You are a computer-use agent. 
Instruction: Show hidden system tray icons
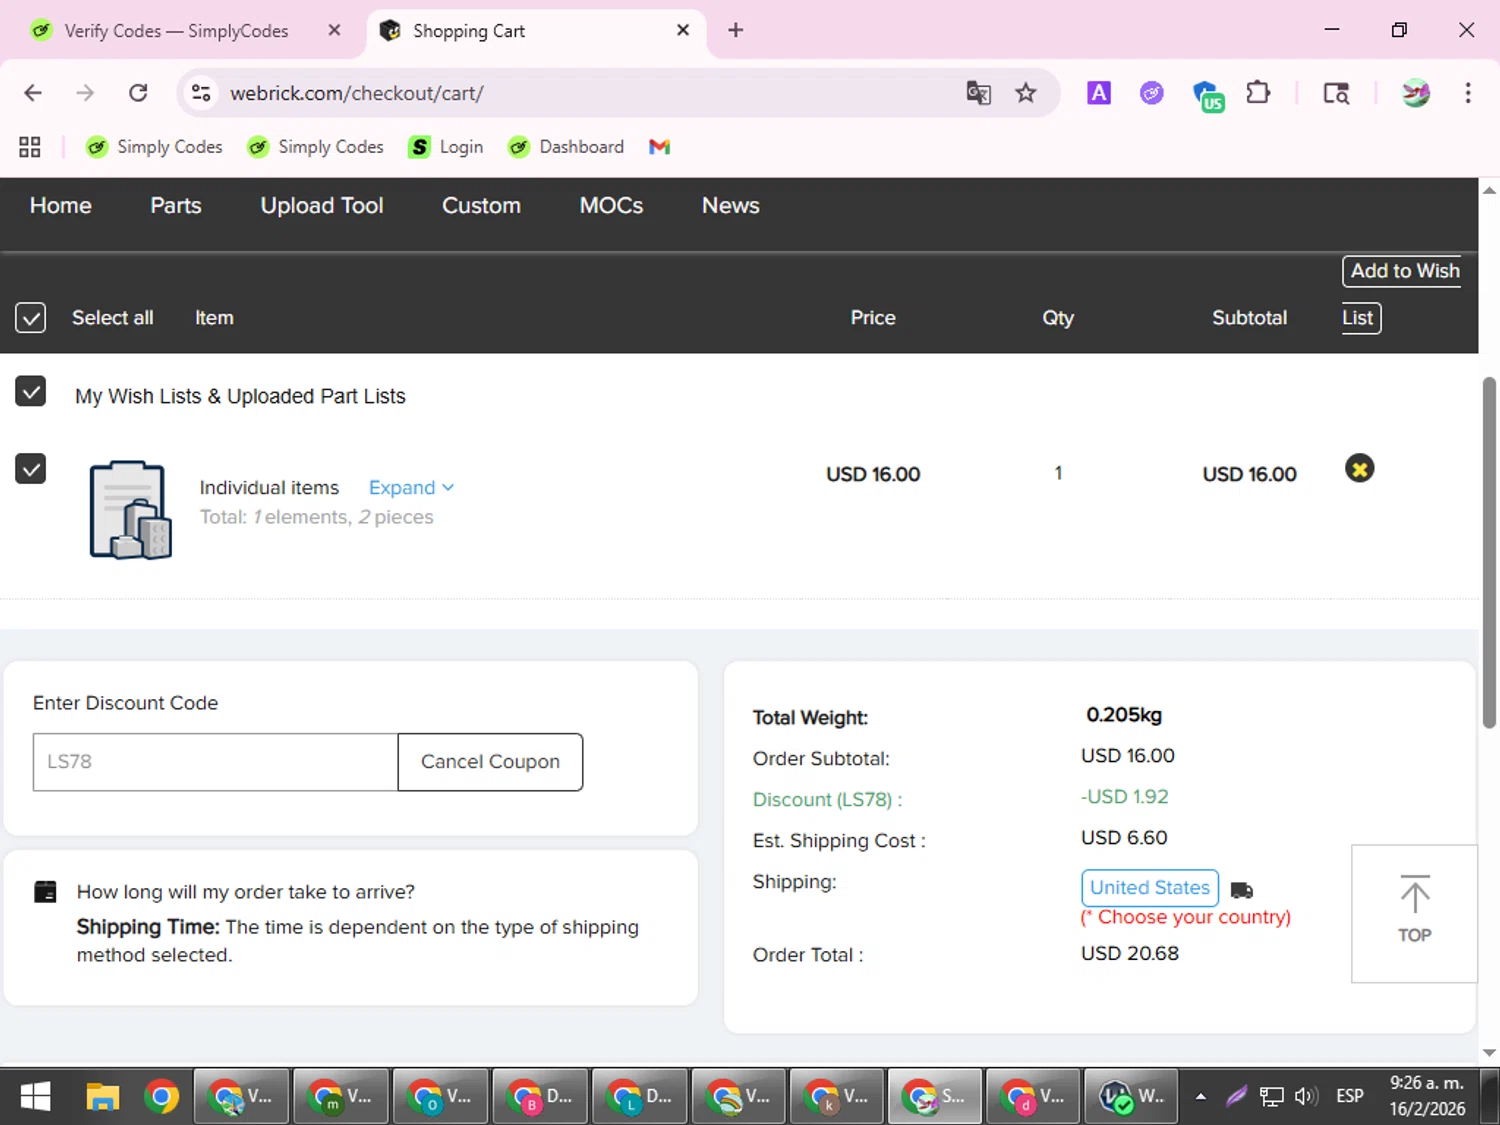(x=1200, y=1096)
